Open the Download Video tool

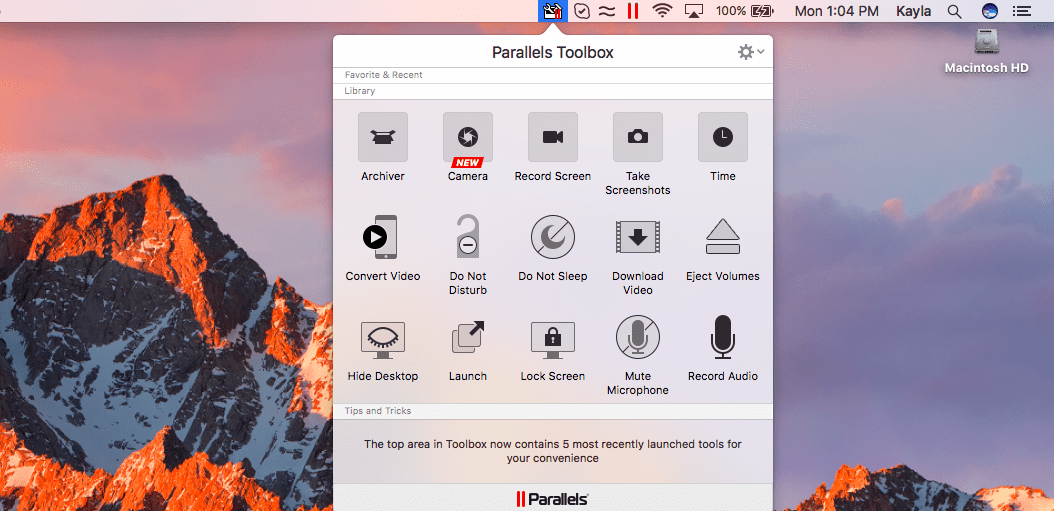coord(638,238)
